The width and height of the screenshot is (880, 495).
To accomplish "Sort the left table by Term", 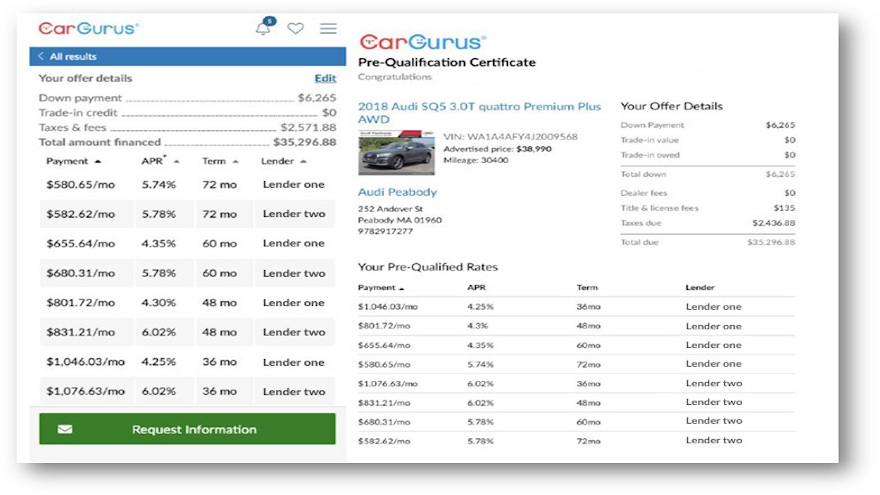I will click(220, 161).
